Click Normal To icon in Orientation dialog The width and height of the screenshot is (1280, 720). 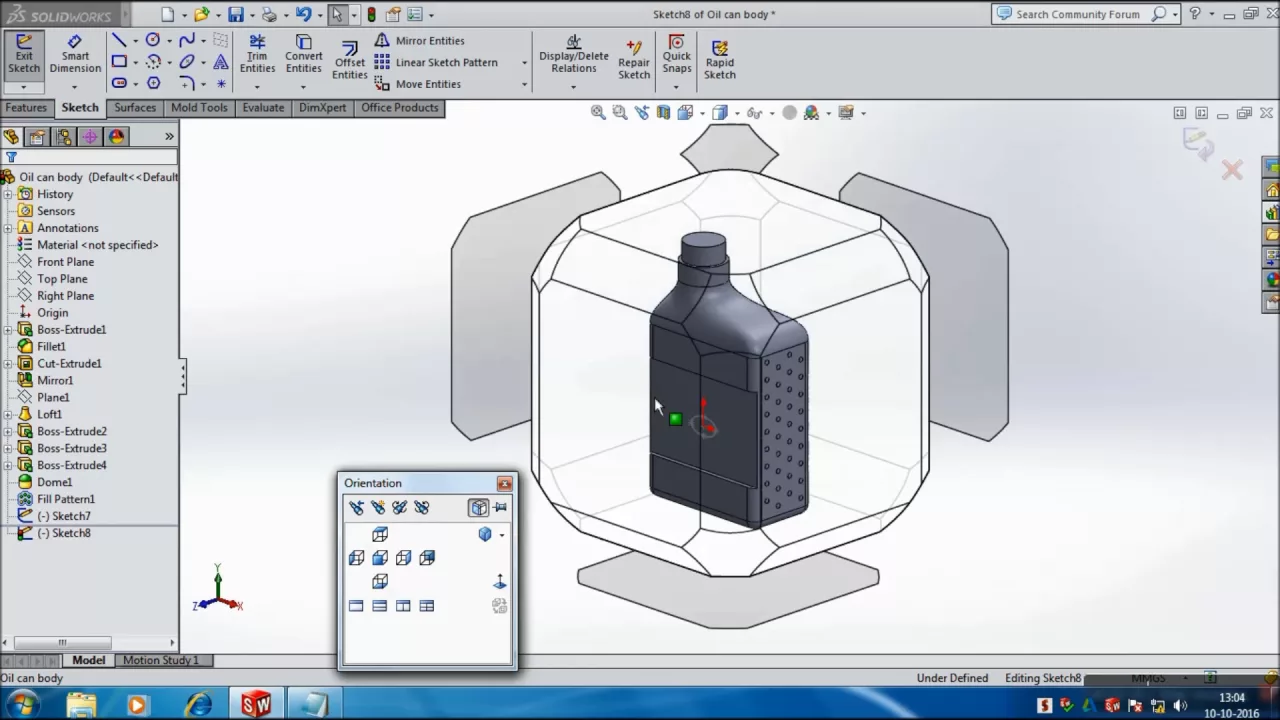click(499, 582)
